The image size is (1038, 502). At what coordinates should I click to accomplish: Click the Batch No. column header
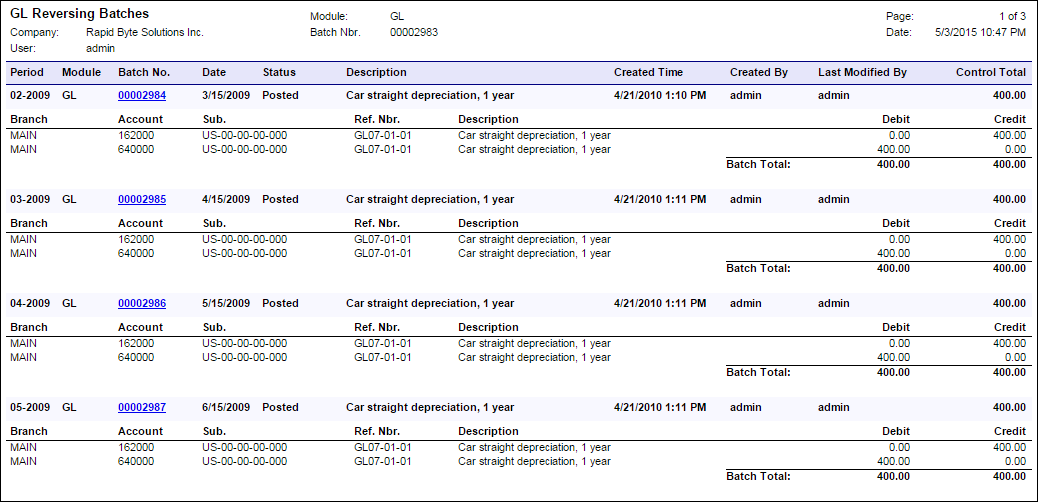pos(144,72)
